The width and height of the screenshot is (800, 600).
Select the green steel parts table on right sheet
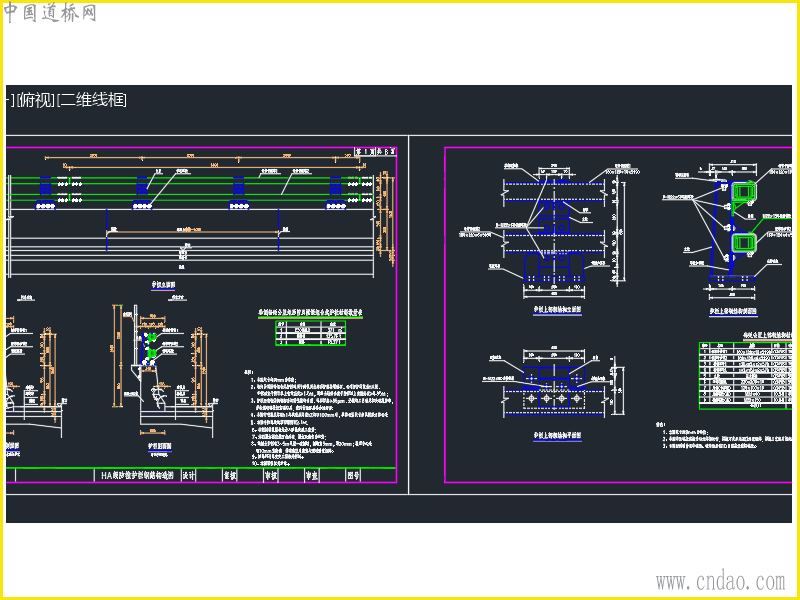[745, 376]
